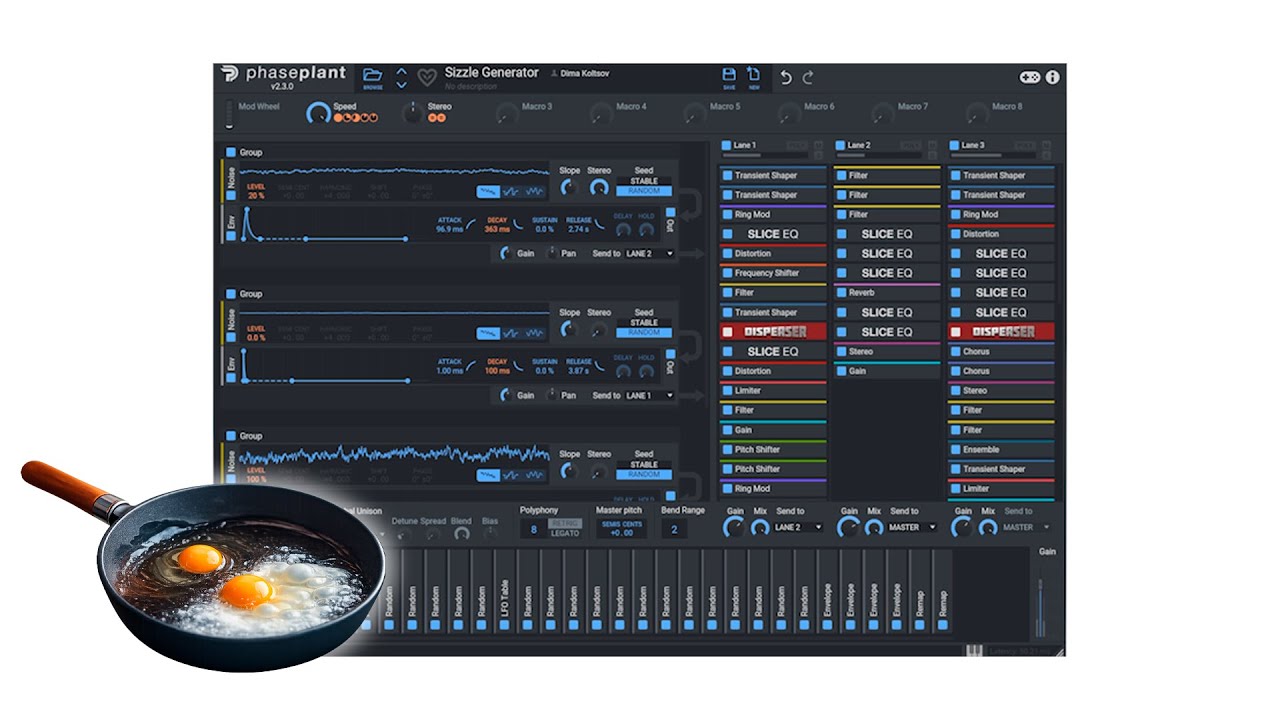Toggle the second Group enable checkbox

[x=231, y=294]
